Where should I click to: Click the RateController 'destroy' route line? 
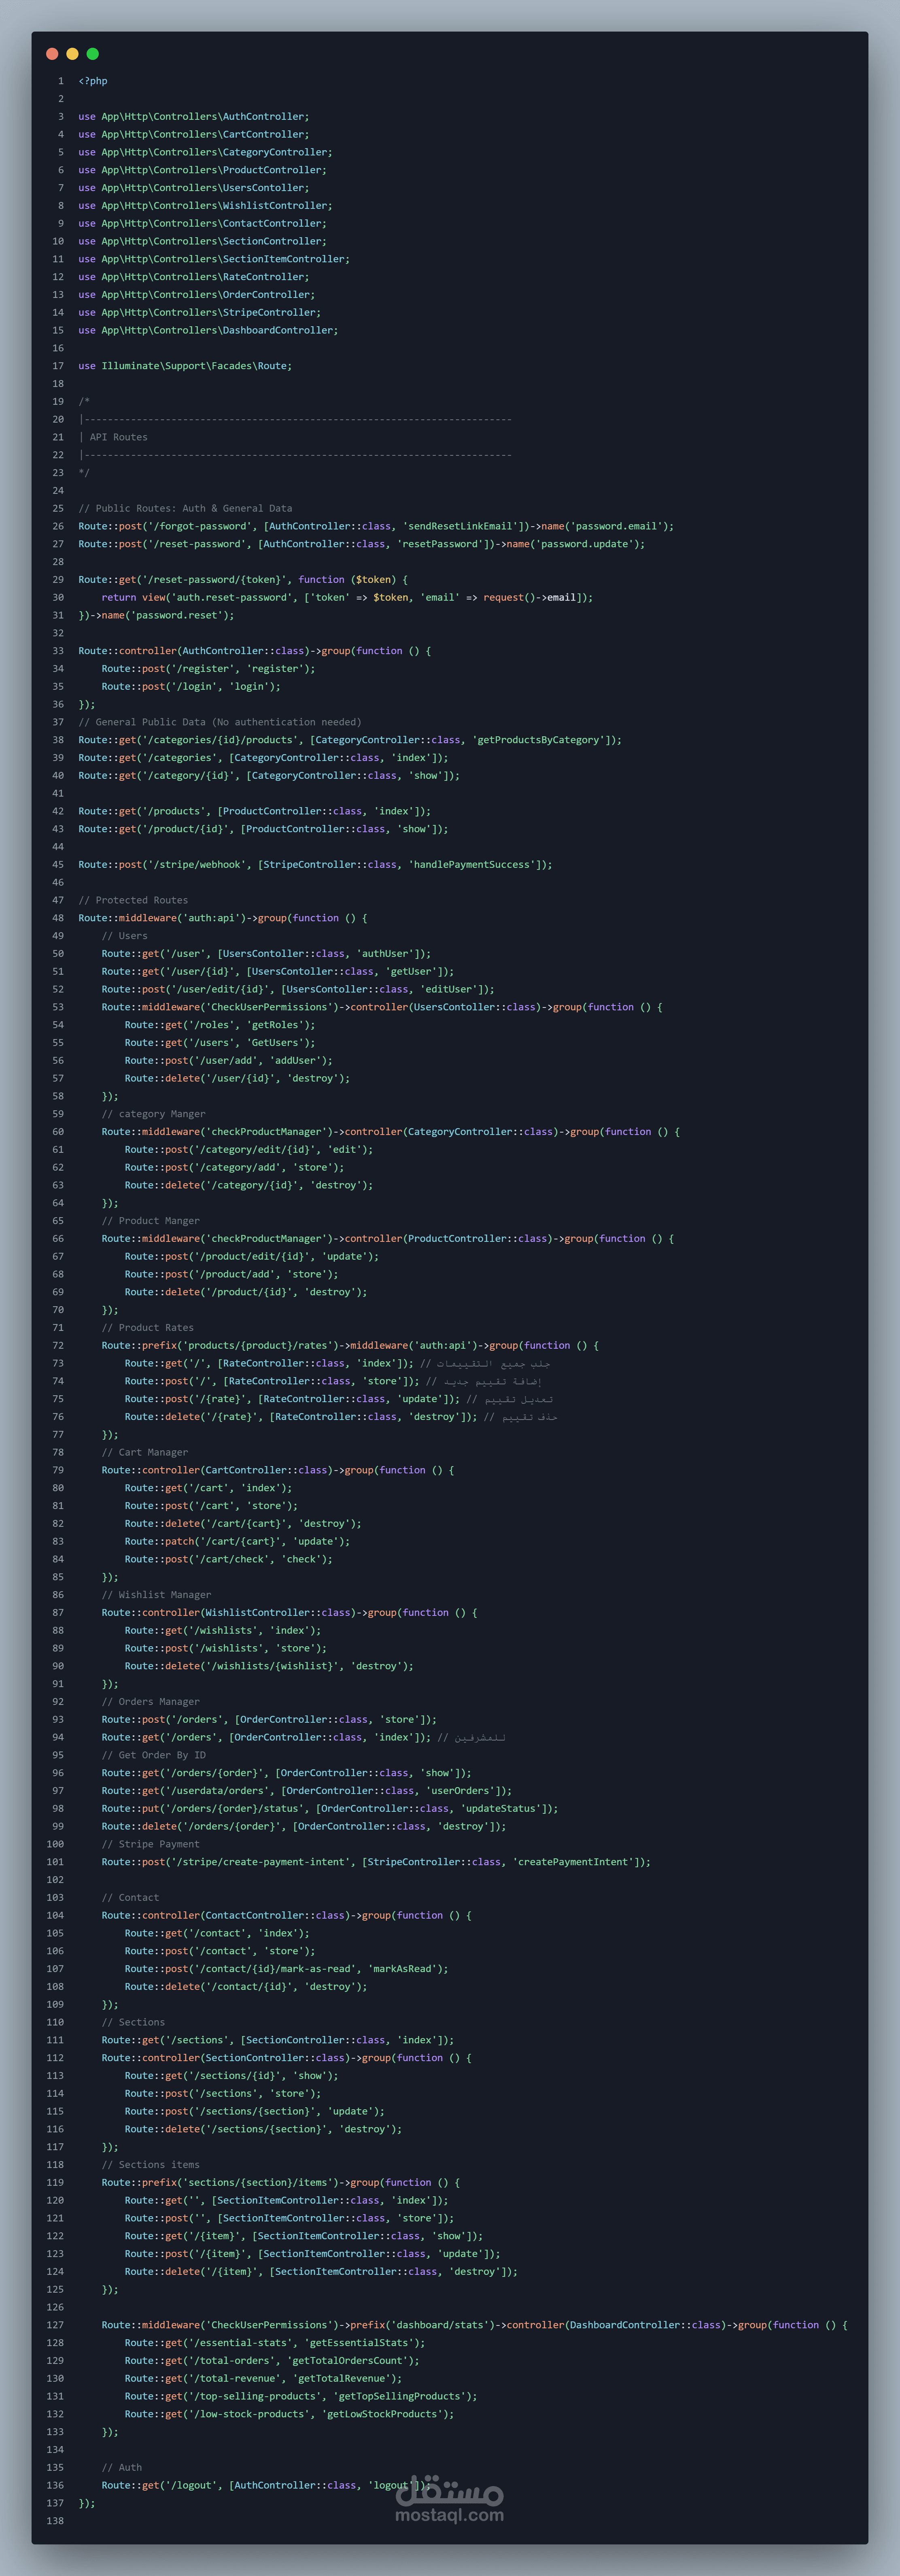click(341, 1417)
